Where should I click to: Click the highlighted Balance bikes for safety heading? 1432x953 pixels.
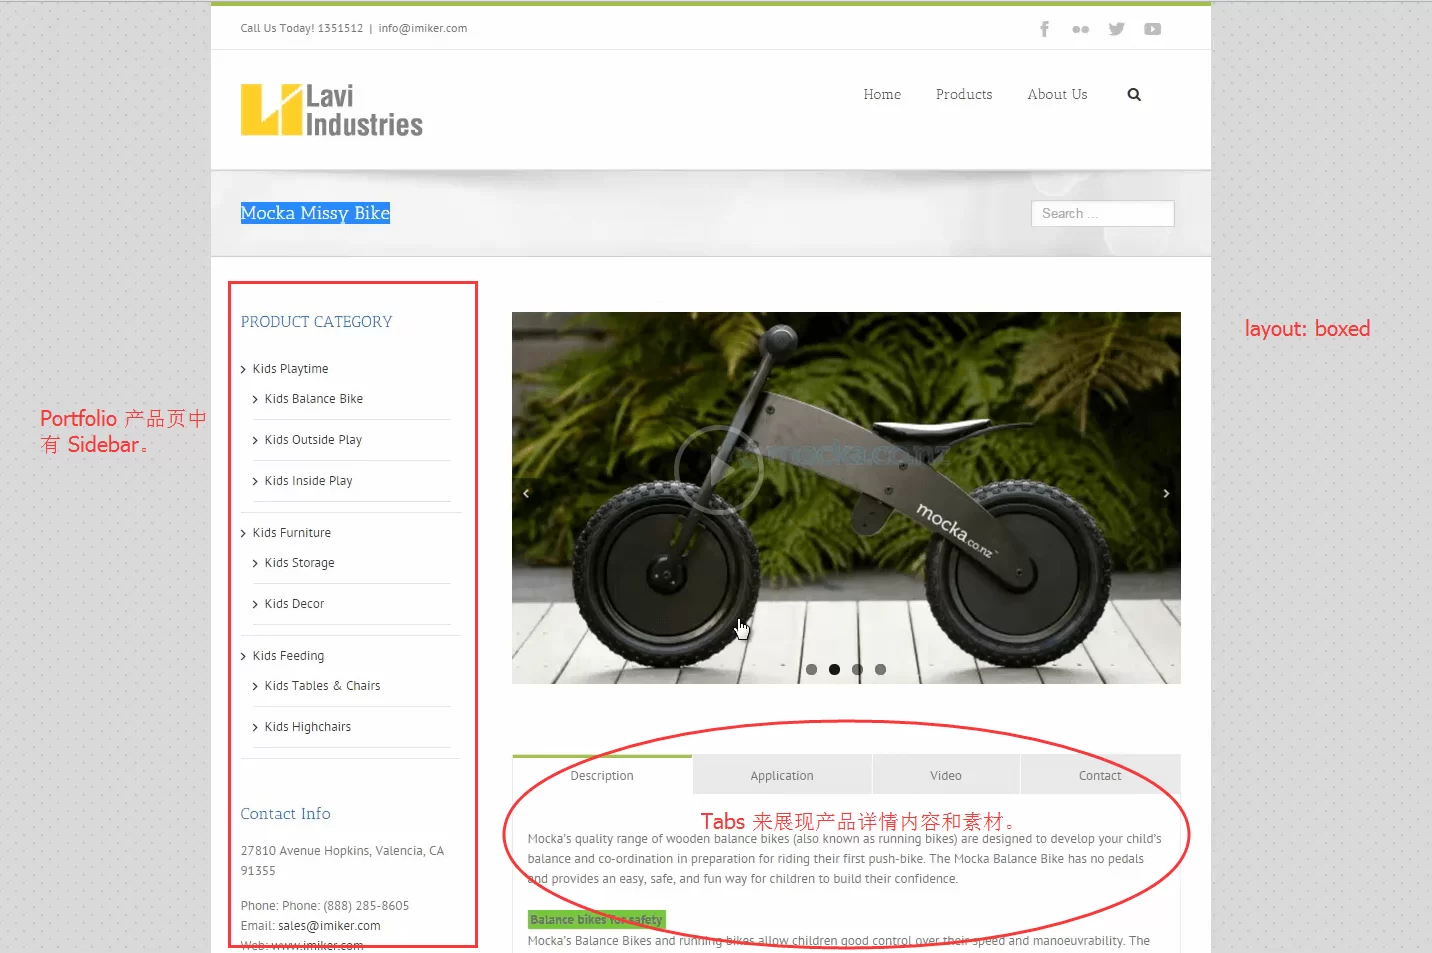click(x=596, y=920)
